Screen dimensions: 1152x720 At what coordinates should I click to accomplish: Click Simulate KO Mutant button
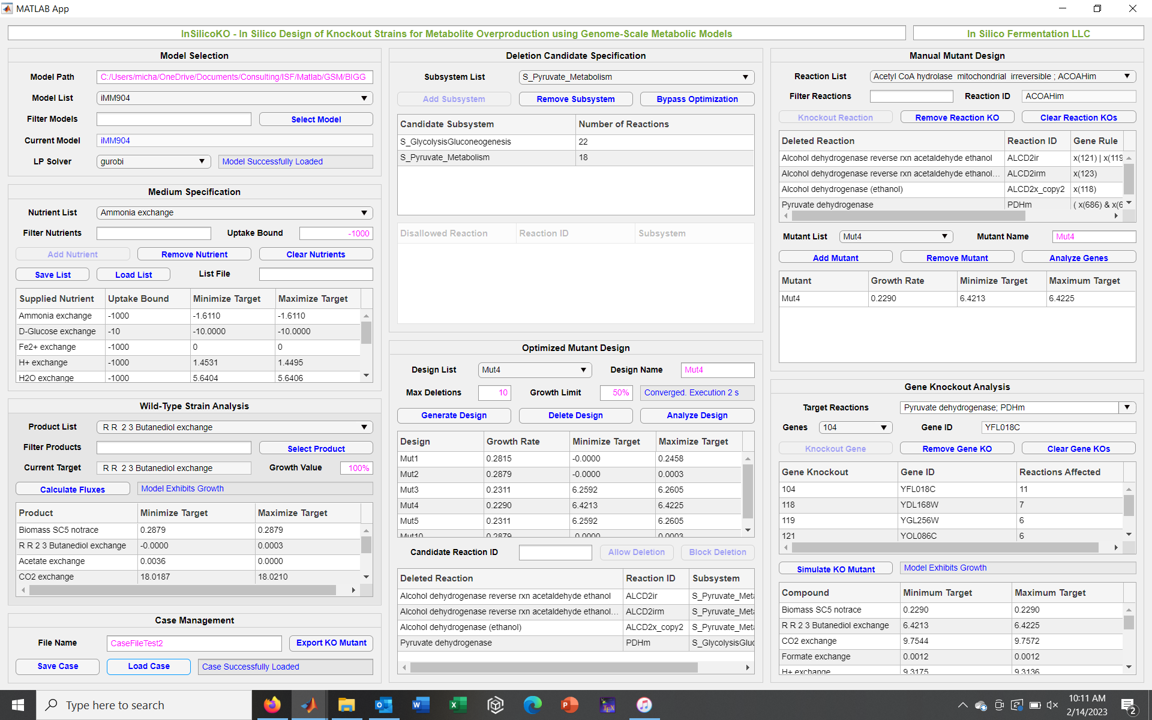tap(835, 569)
